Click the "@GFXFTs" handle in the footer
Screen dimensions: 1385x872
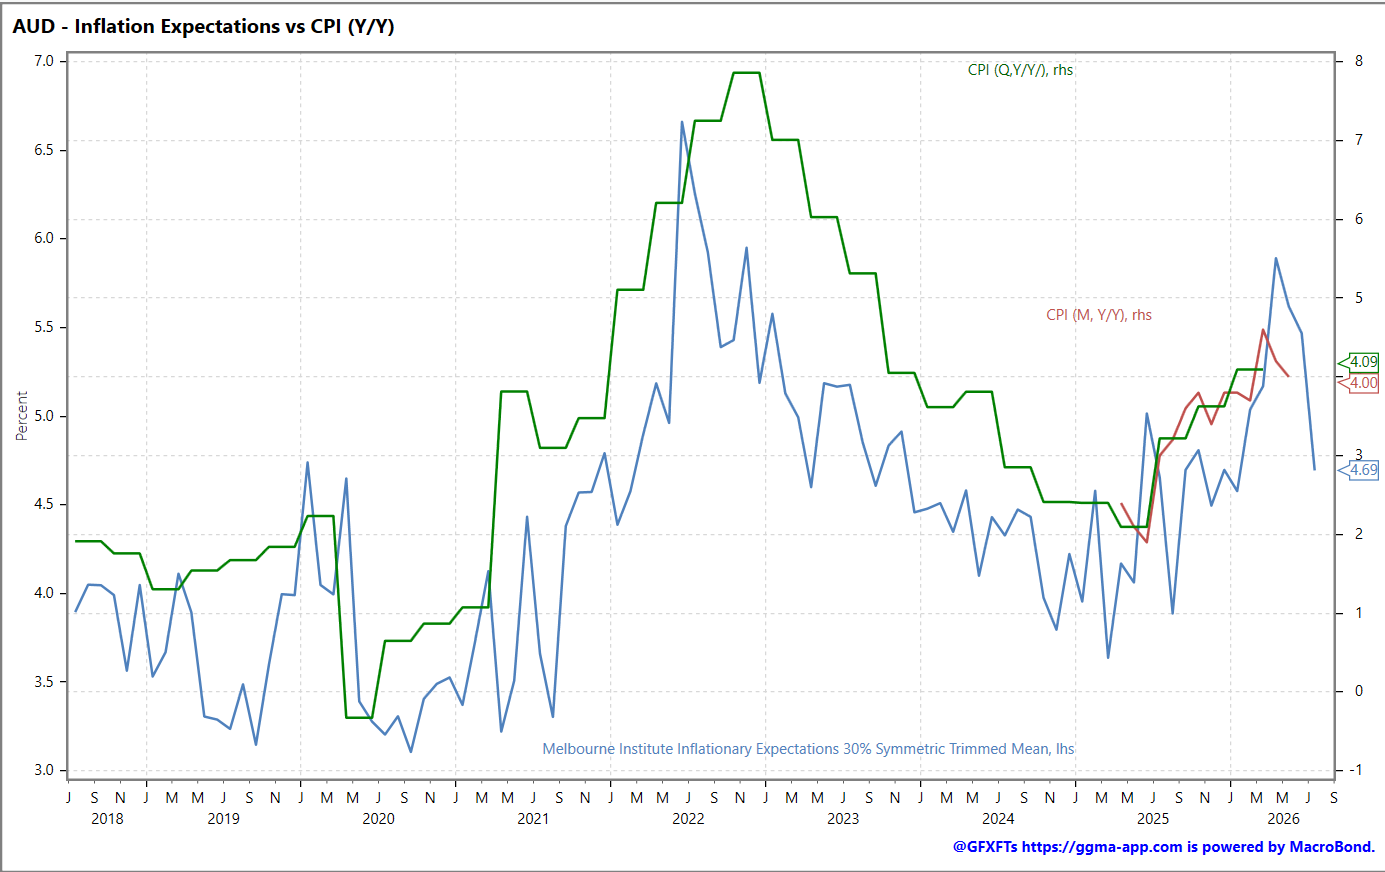[985, 847]
